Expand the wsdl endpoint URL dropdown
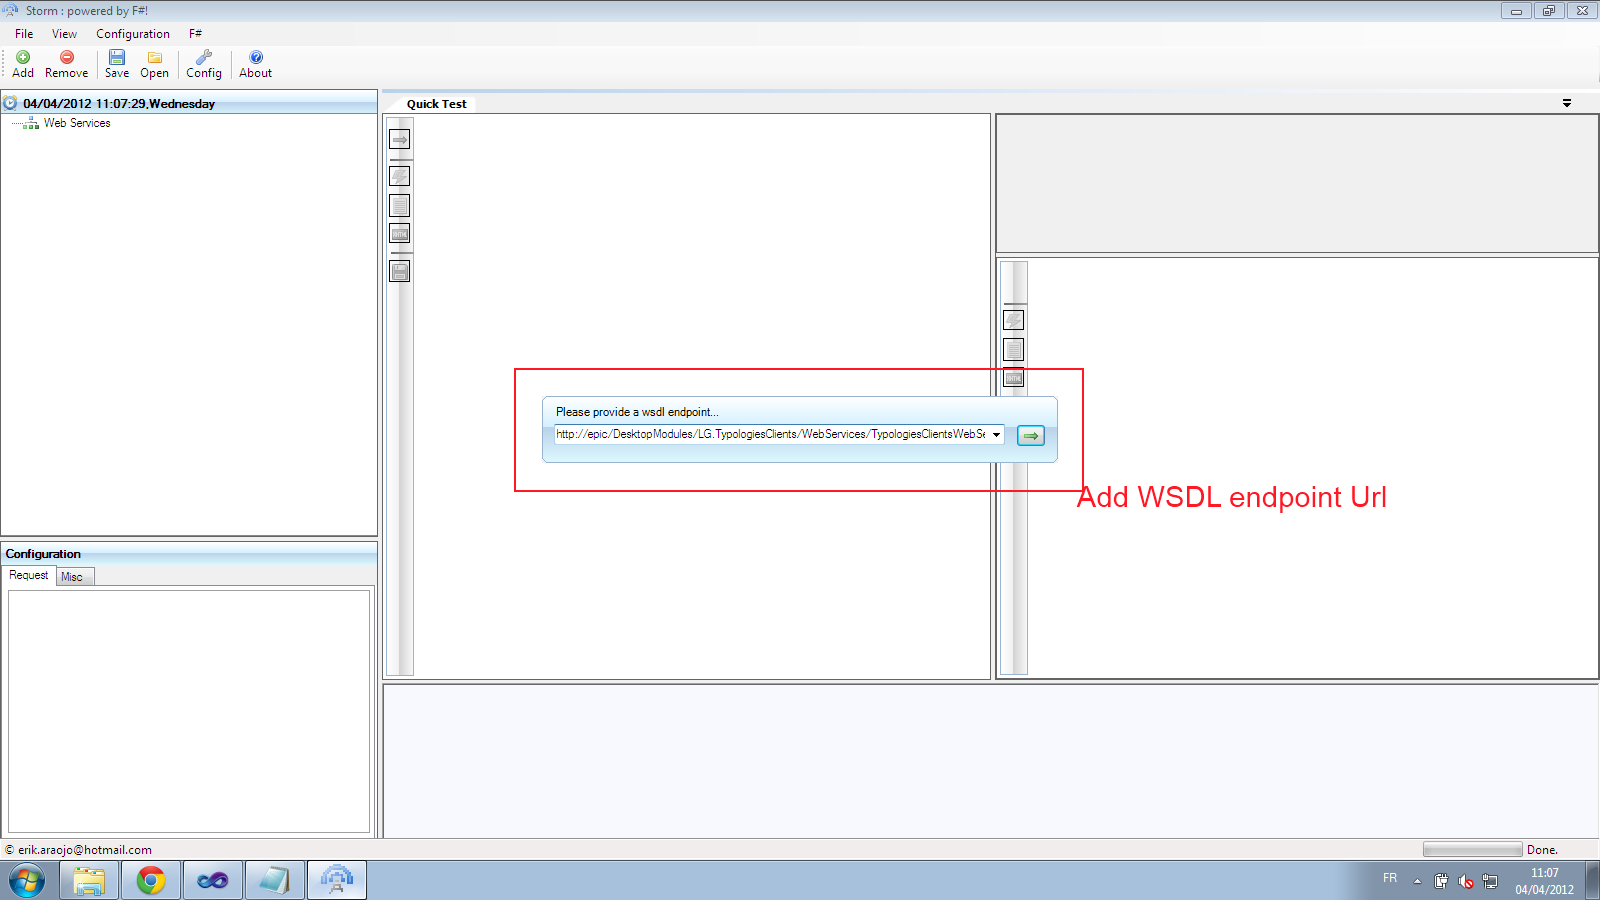This screenshot has width=1600, height=900. pyautogui.click(x=996, y=434)
